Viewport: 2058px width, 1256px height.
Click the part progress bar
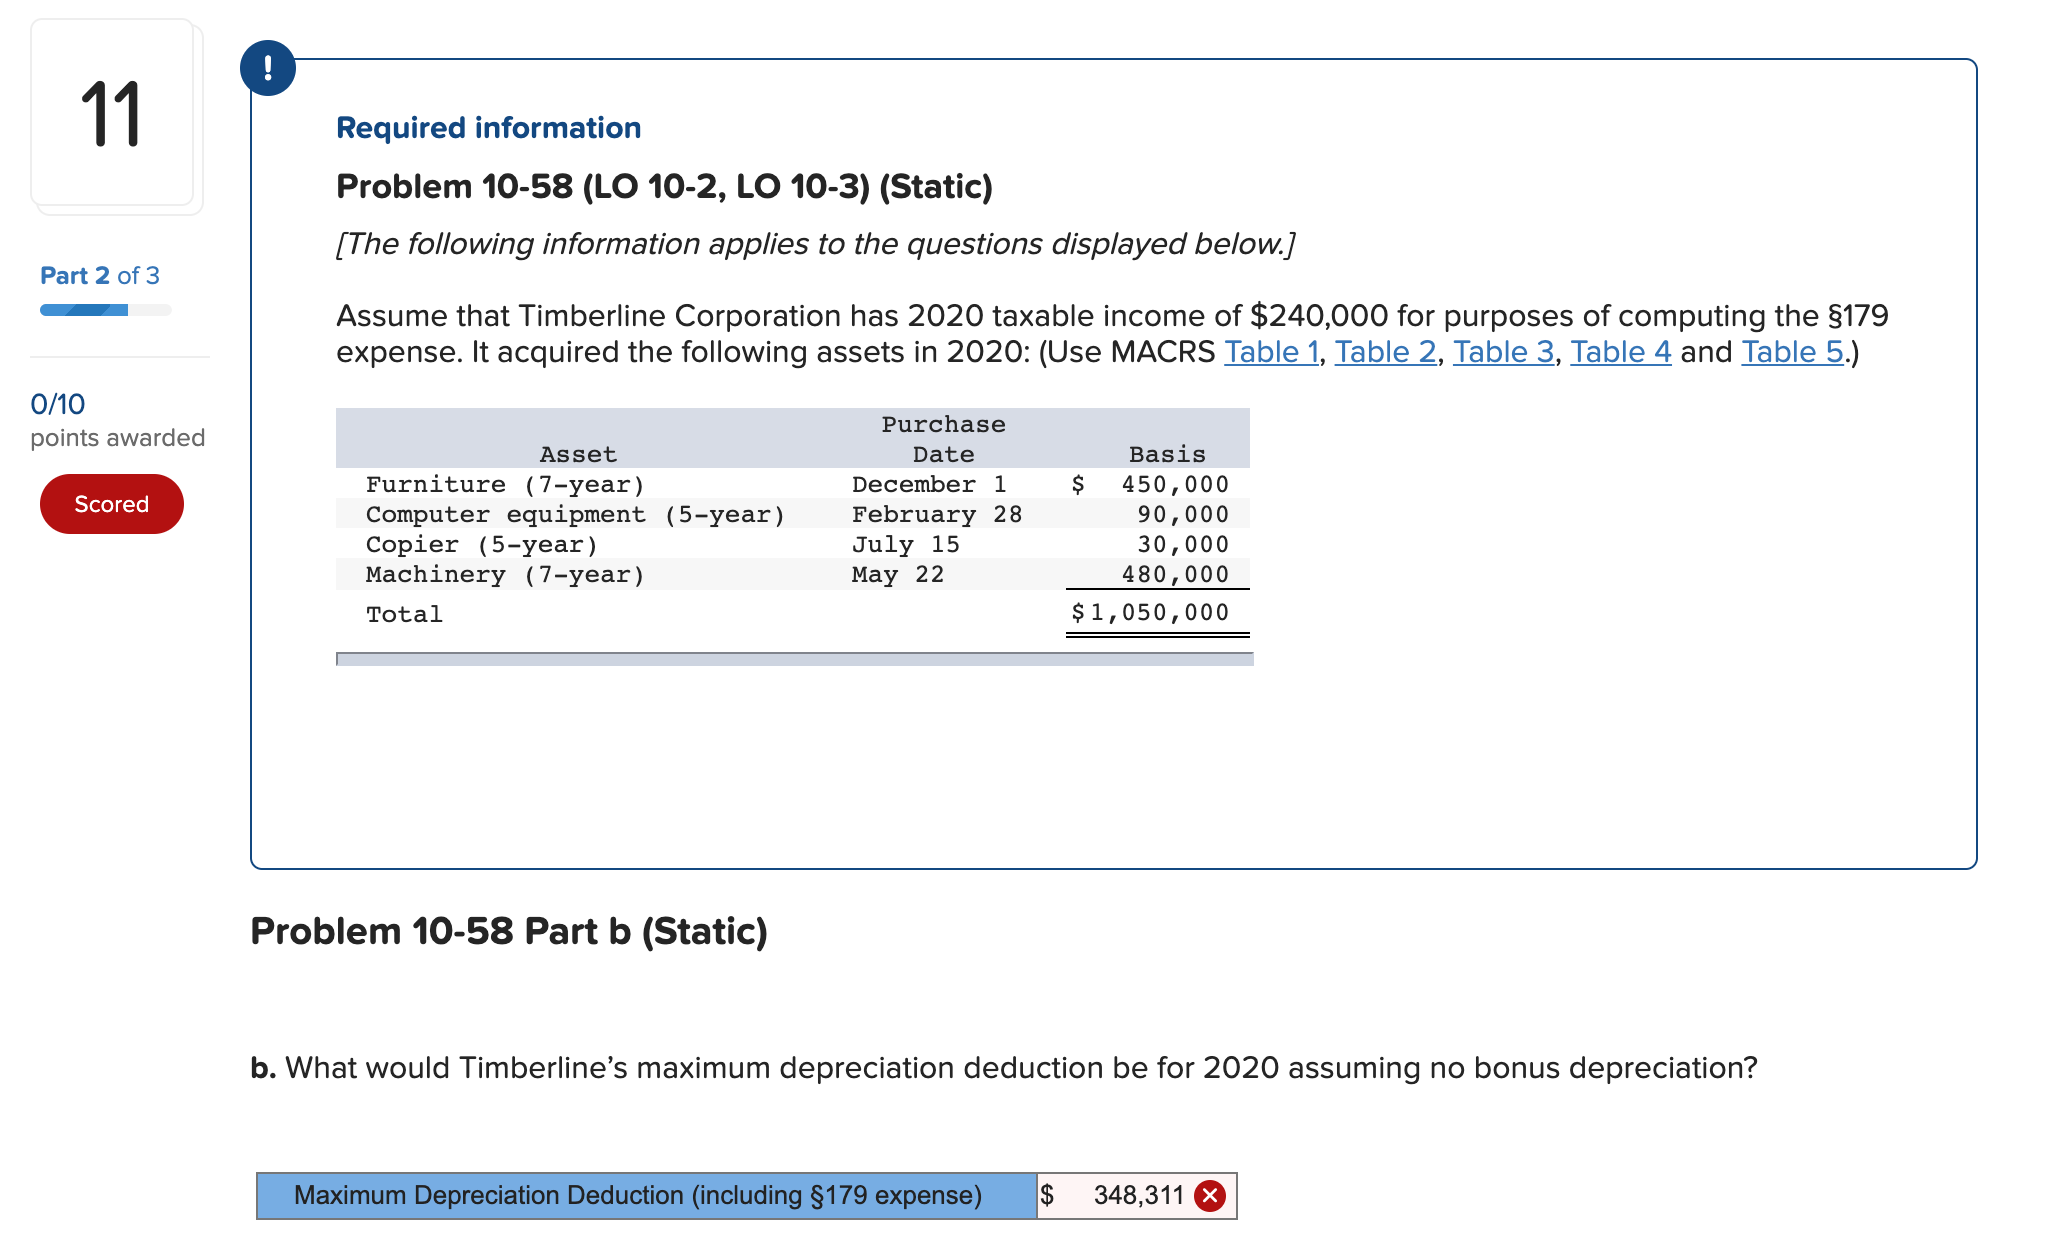pyautogui.click(x=105, y=310)
